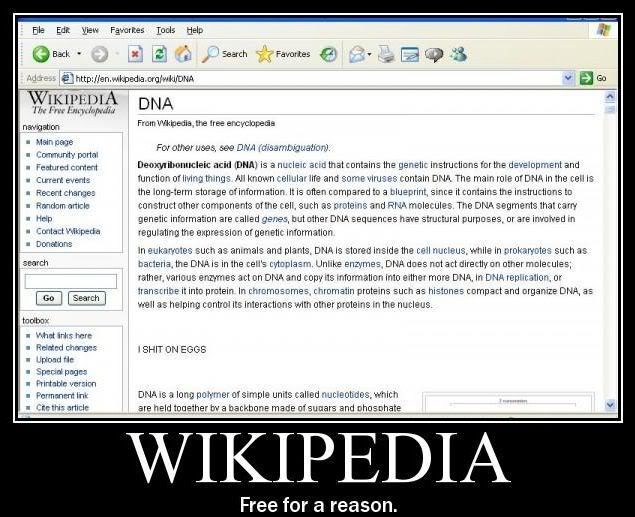Follow the blueprint link
The image size is (635, 517).
[x=408, y=192]
